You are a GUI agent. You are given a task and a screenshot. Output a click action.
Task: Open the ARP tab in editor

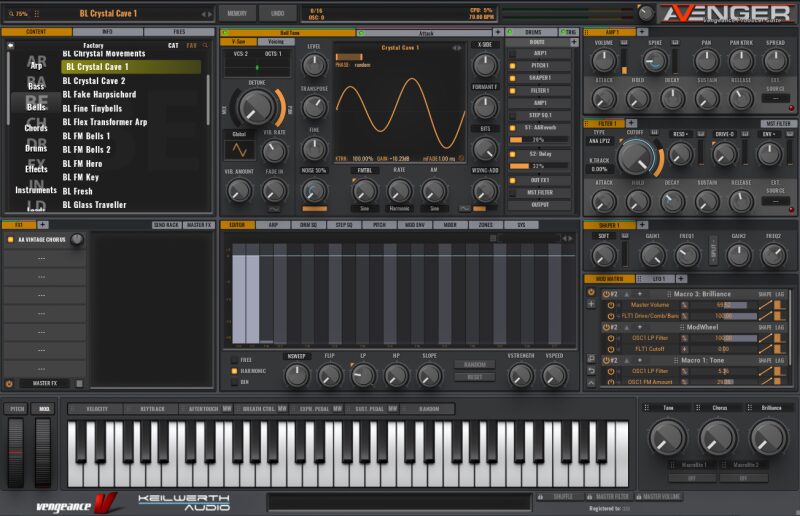pos(273,225)
